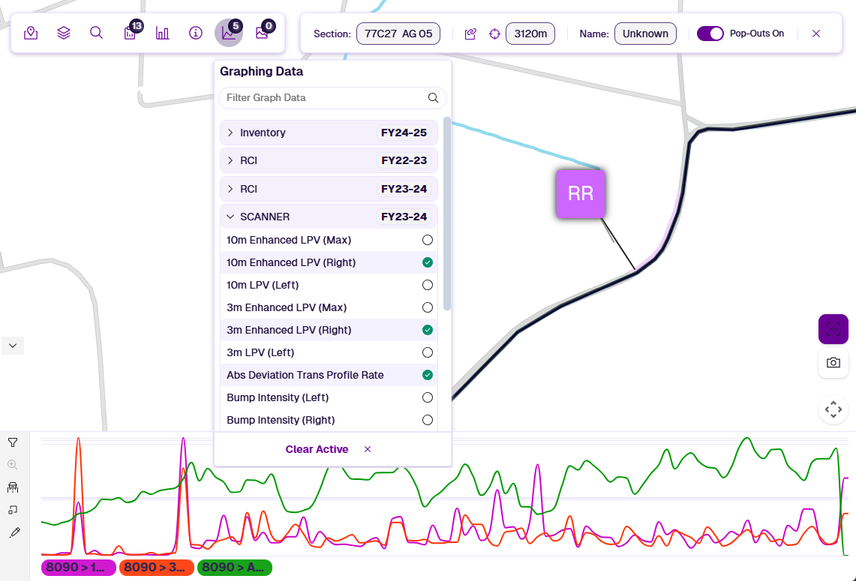
Task: Open the reports icon with badge 13
Action: coord(130,33)
